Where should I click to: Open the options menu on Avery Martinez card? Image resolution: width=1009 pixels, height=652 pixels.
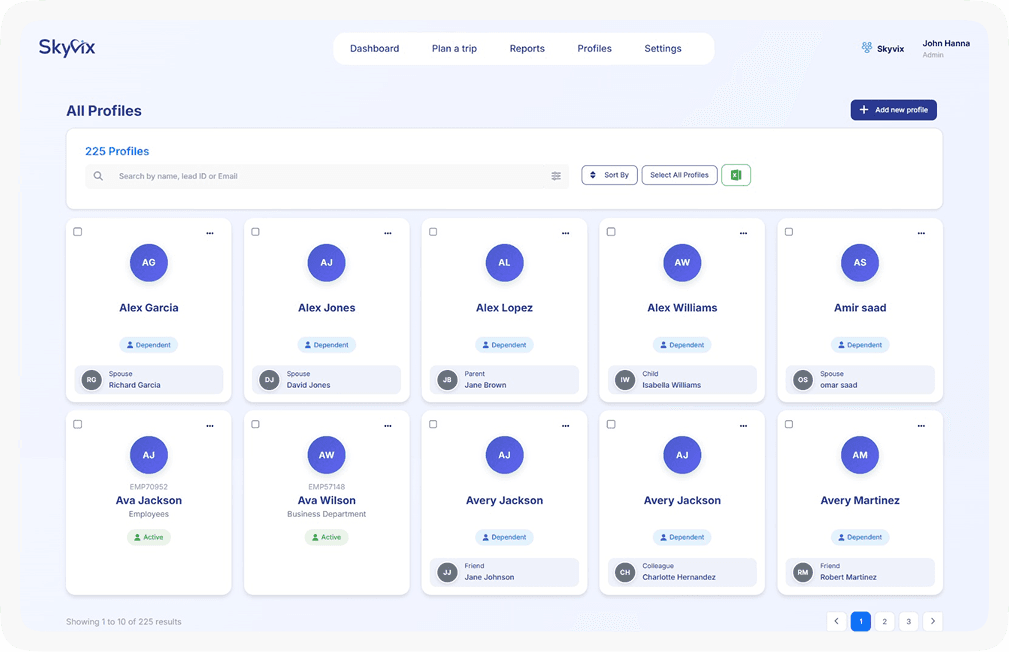tap(921, 424)
